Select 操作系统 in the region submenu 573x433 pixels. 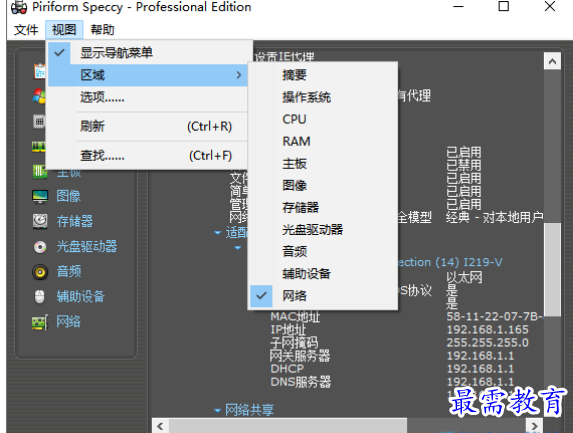coord(323,97)
